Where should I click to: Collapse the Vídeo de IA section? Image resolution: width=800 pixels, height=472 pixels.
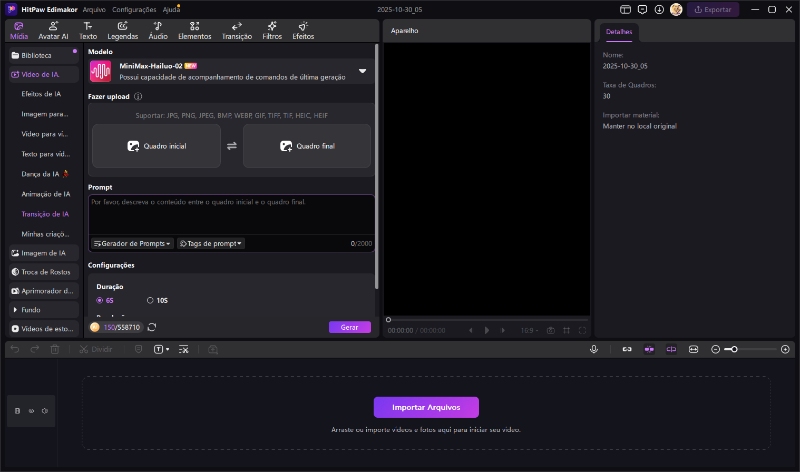43,74
